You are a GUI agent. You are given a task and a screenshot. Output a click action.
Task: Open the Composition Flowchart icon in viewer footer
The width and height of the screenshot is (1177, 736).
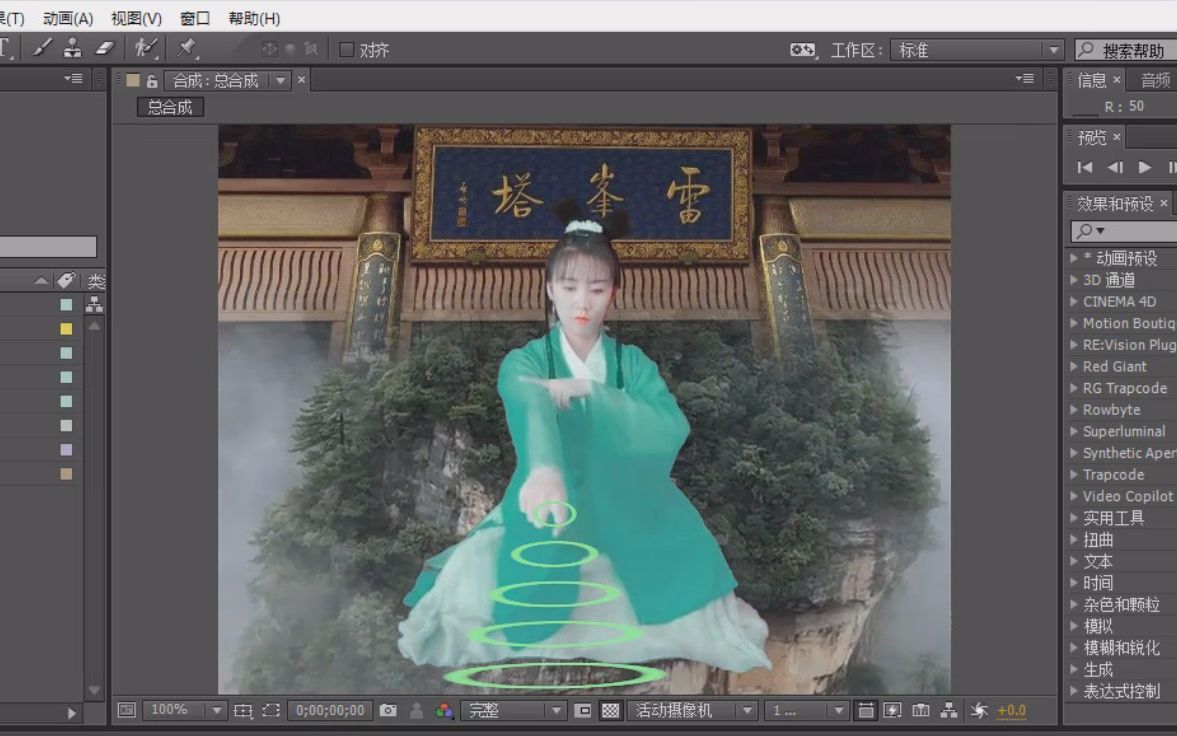(x=949, y=710)
